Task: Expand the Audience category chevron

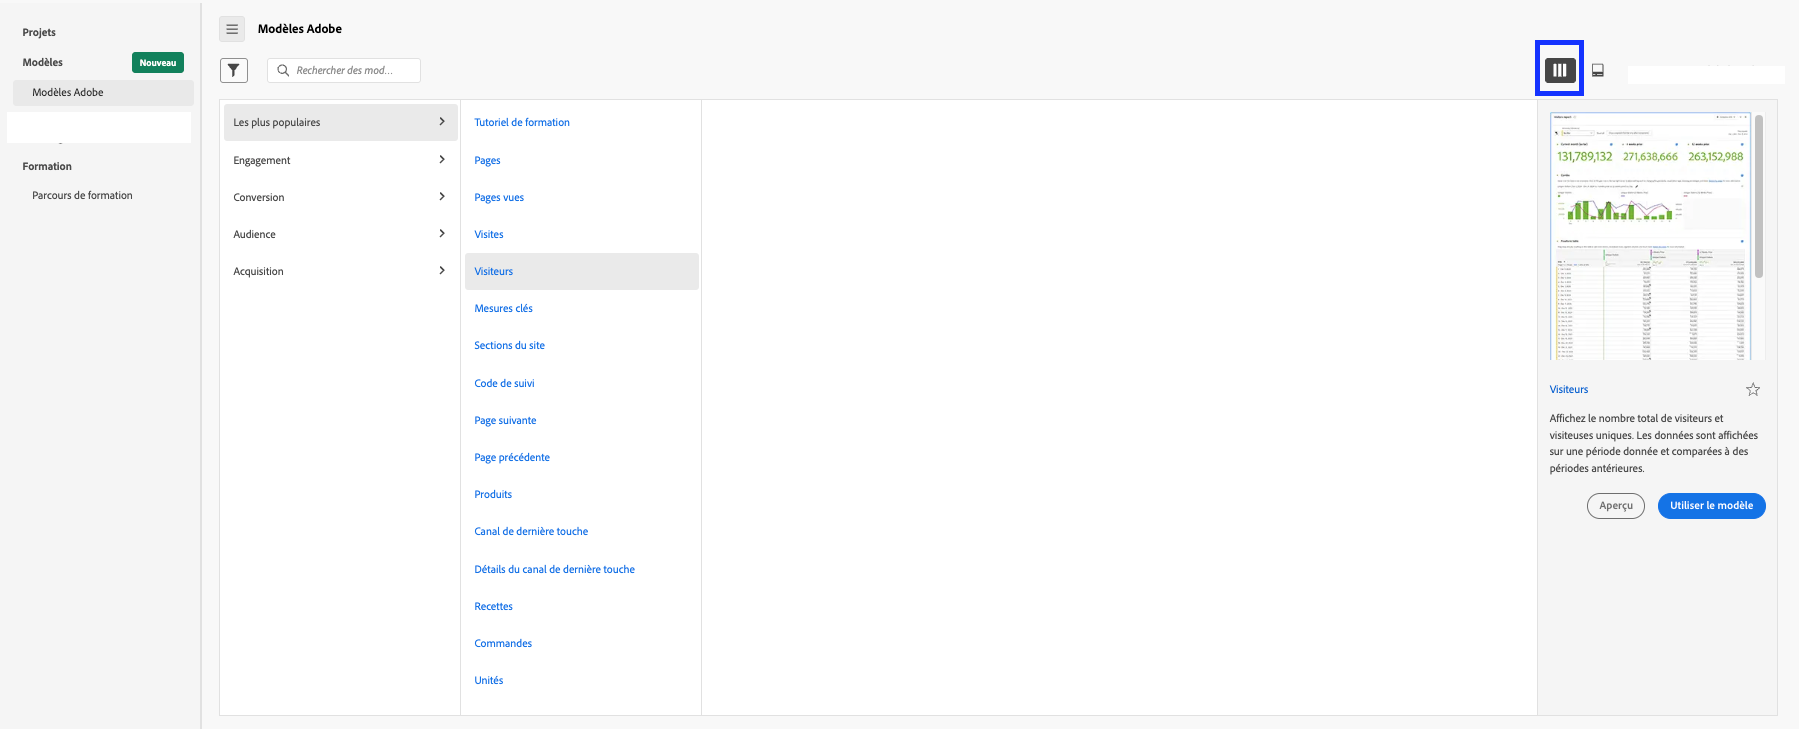Action: click(x=442, y=234)
